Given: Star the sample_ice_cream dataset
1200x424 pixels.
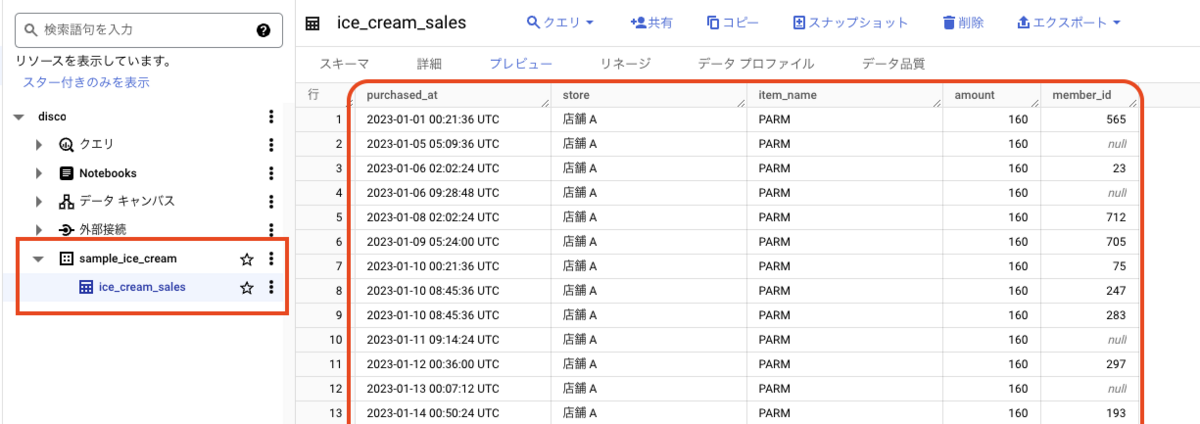Looking at the screenshot, I should 246,259.
